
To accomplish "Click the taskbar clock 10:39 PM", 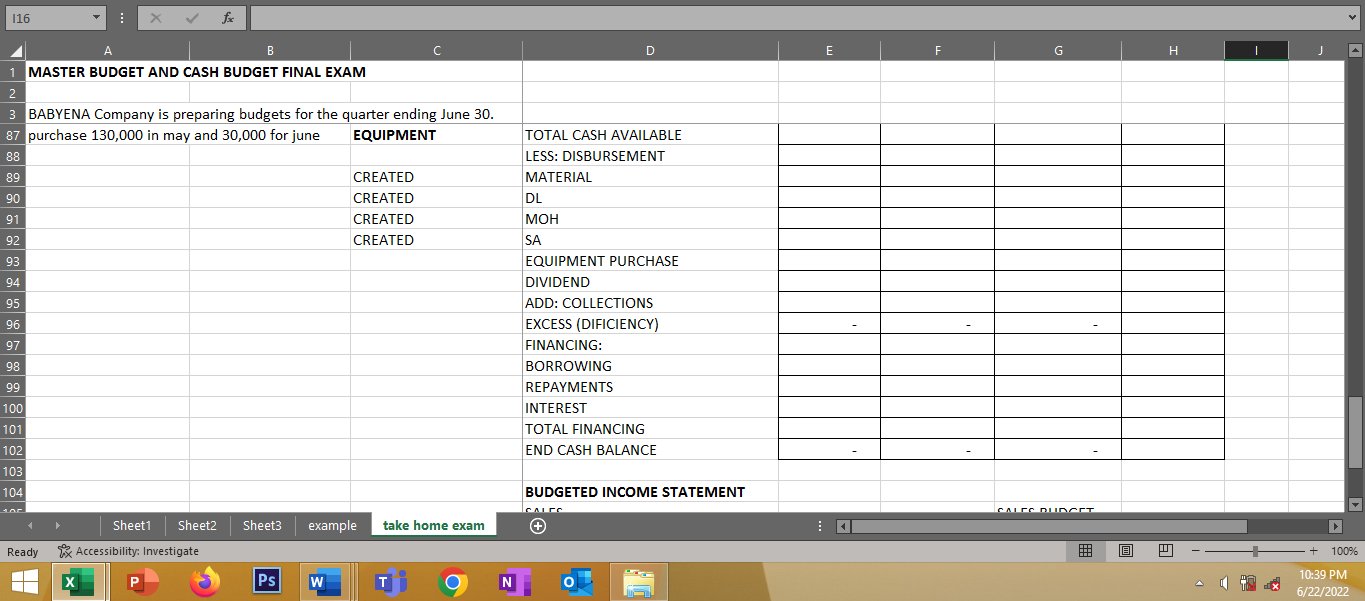I will click(1325, 573).
